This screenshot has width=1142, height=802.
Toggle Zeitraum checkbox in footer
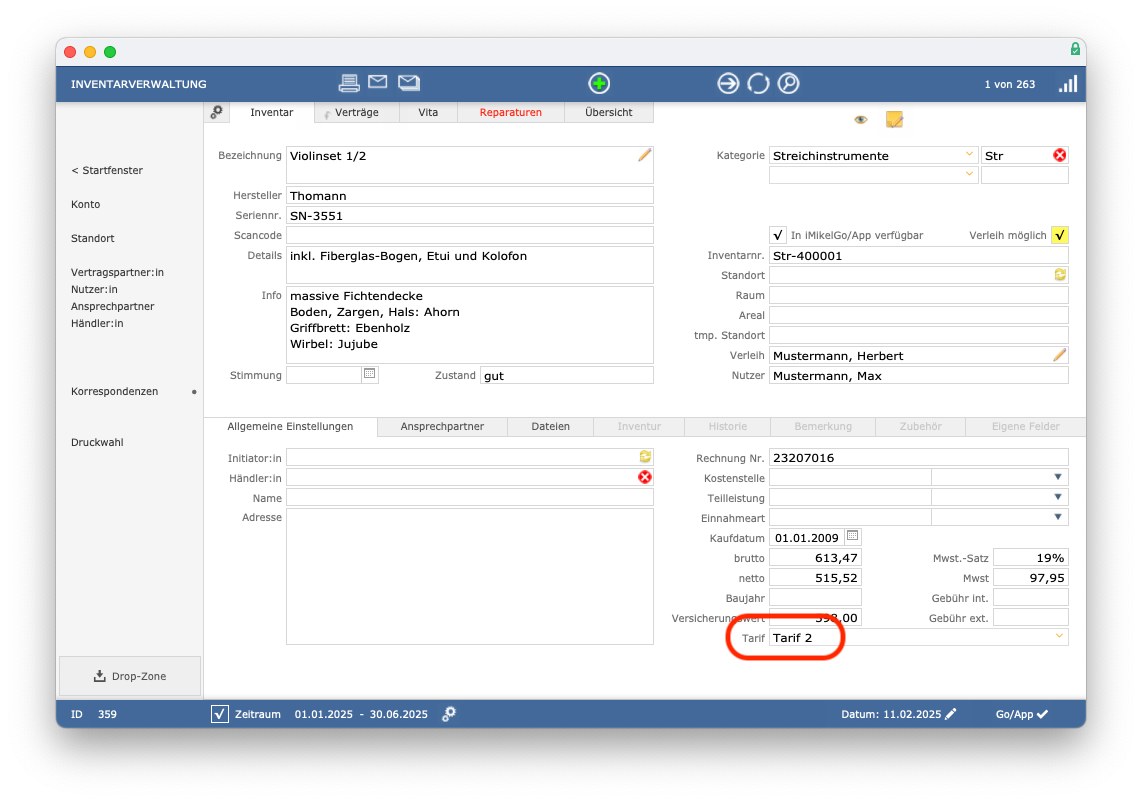(x=219, y=714)
